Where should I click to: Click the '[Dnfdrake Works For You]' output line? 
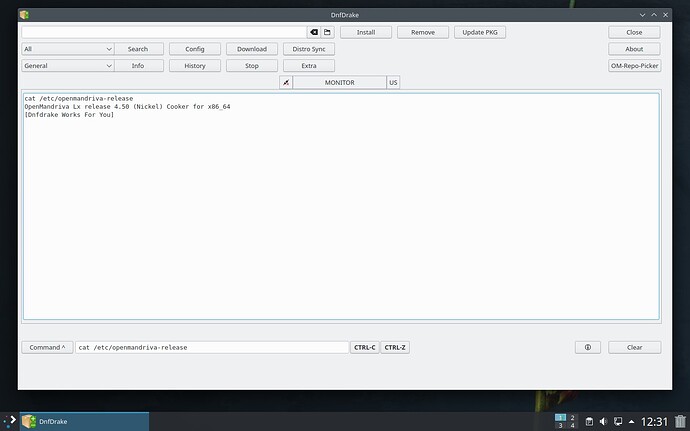(69, 114)
